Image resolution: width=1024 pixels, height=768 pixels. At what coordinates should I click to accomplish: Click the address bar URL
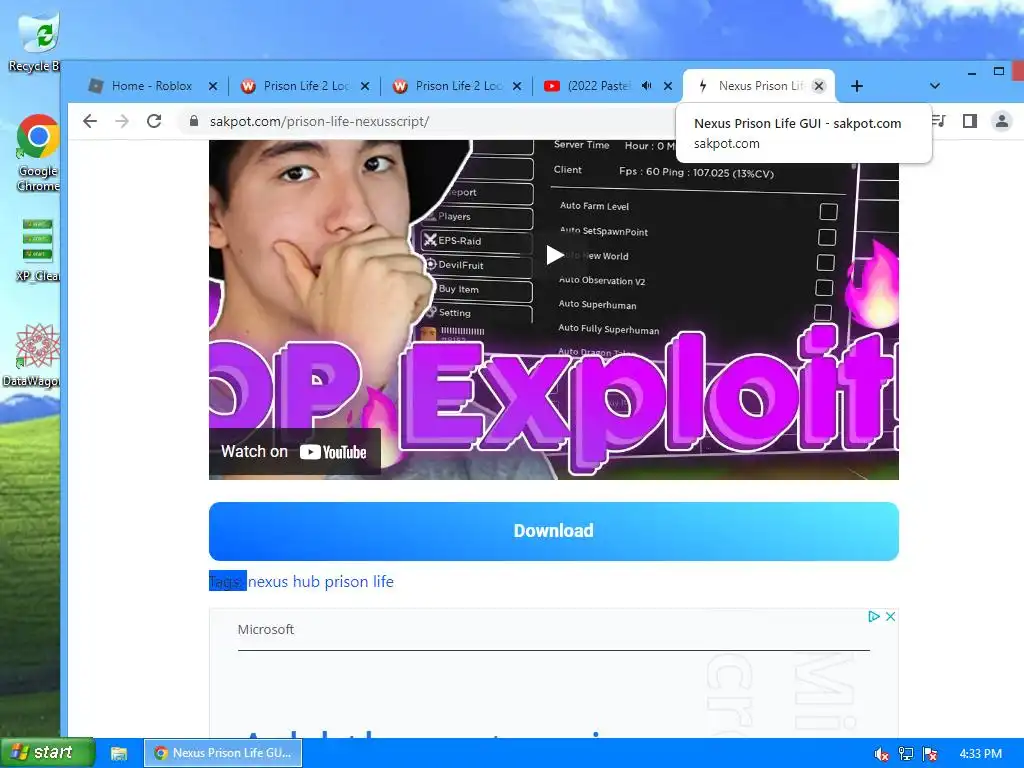point(319,121)
